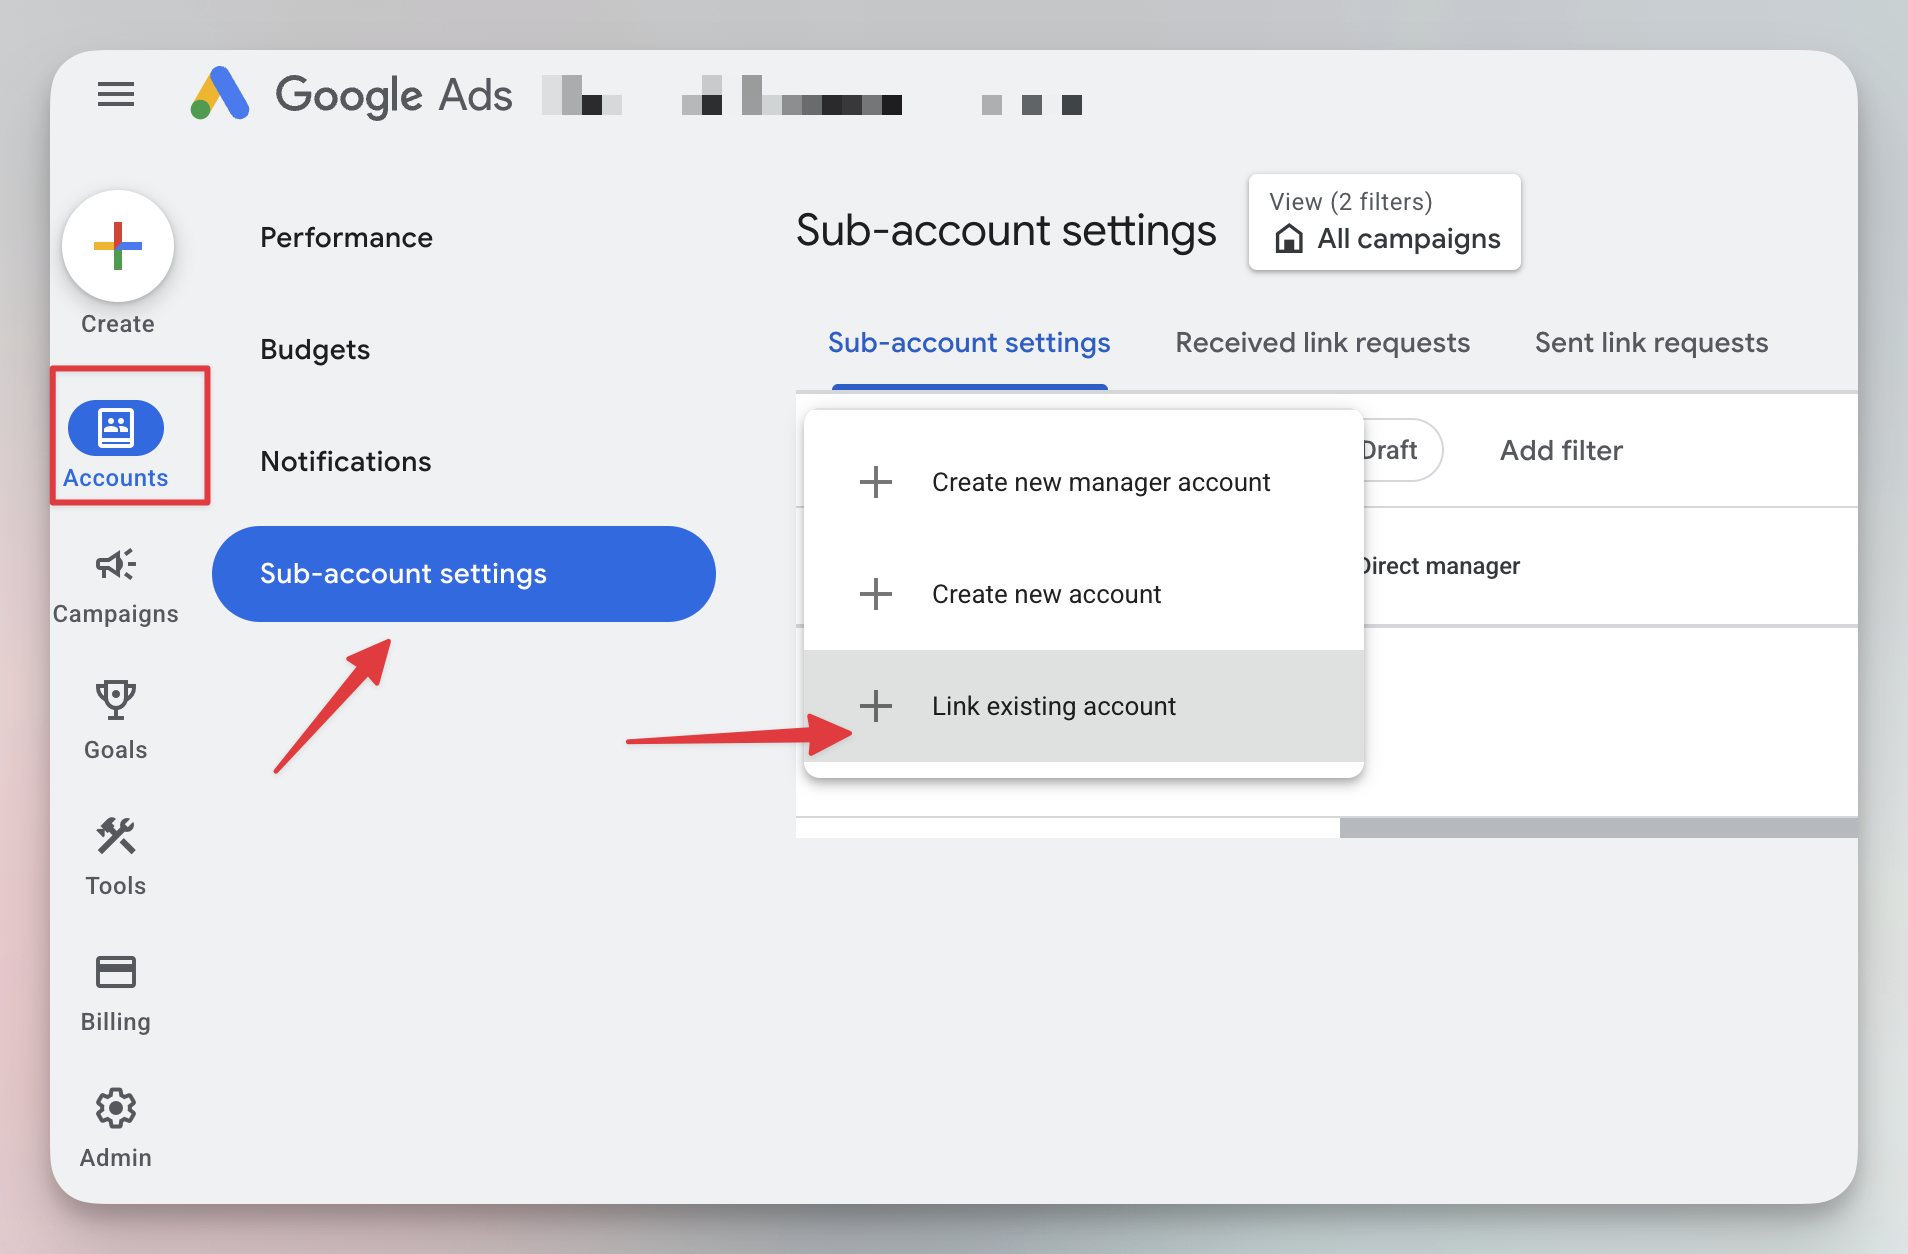Click the Direct manager column header
The width and height of the screenshot is (1908, 1254).
click(1442, 566)
